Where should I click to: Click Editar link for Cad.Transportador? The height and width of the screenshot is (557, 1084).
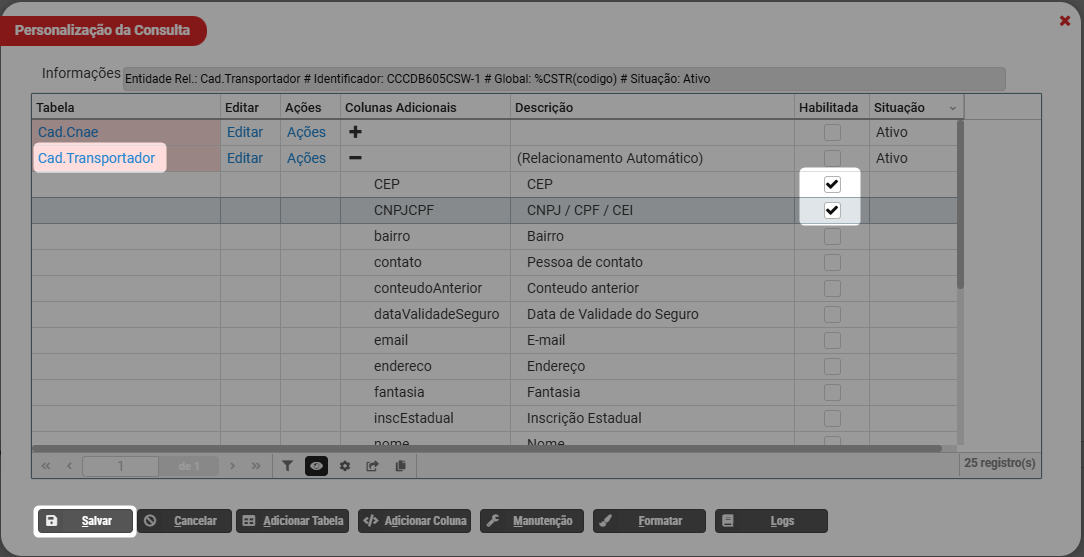pos(245,158)
